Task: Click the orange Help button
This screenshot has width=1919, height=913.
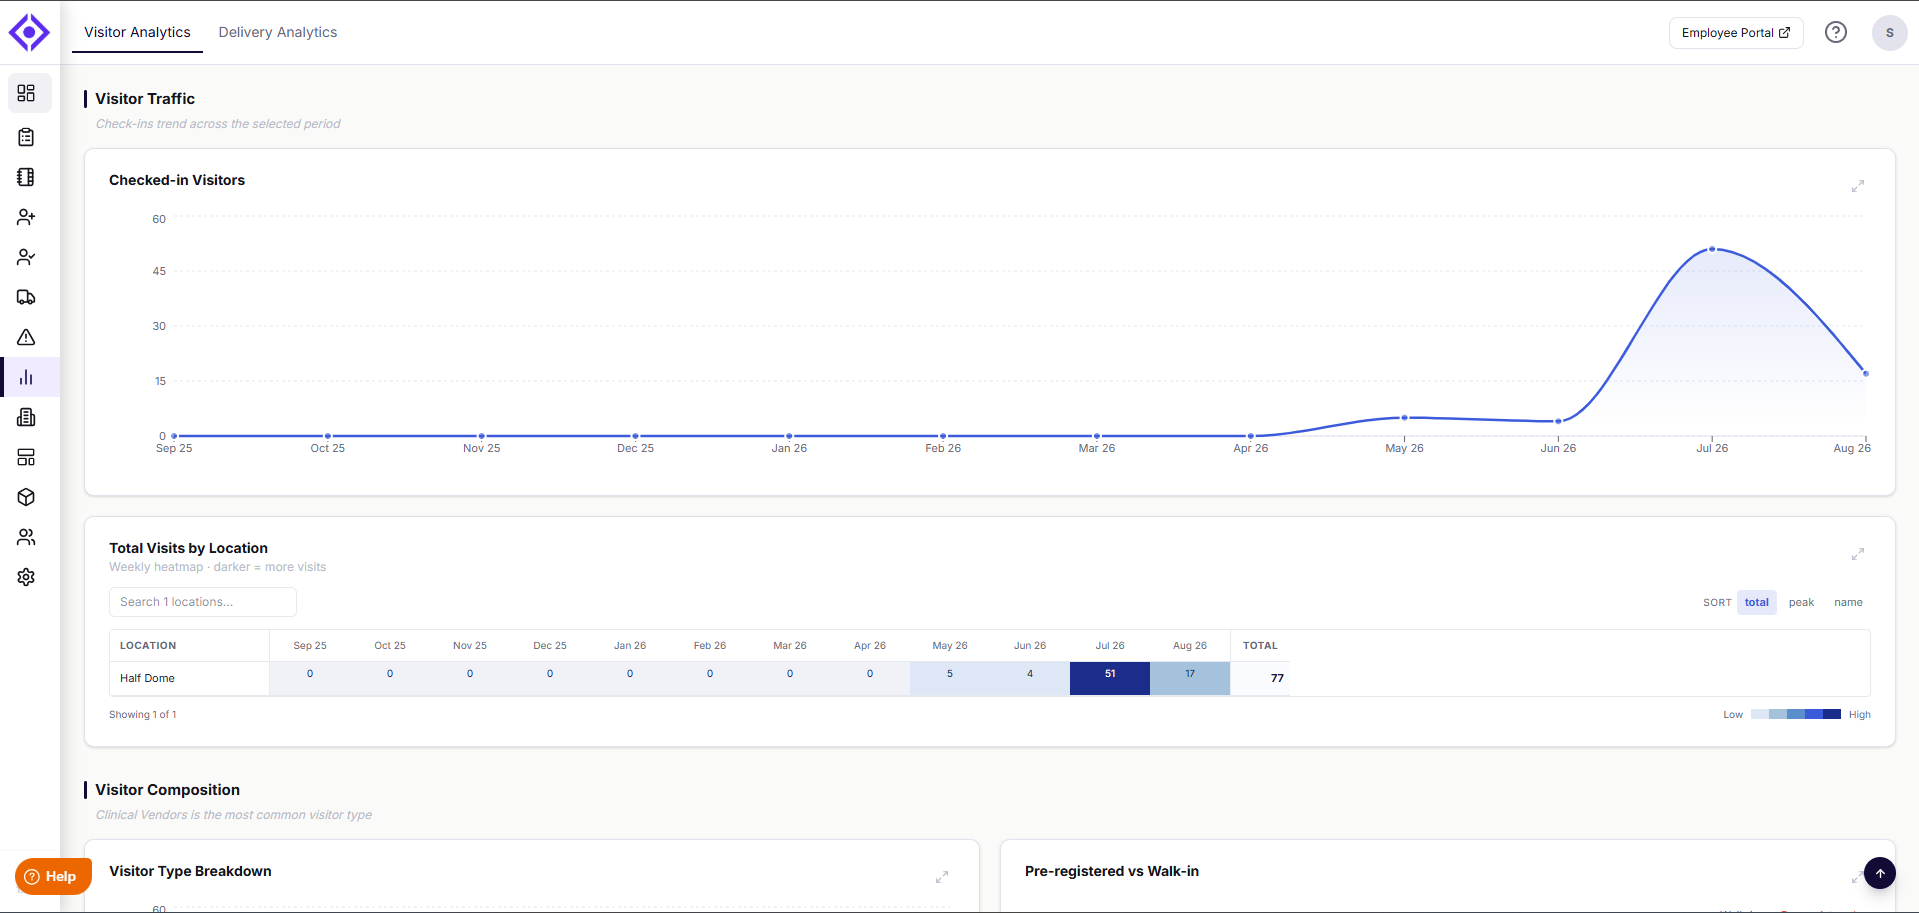Action: pyautogui.click(x=52, y=876)
